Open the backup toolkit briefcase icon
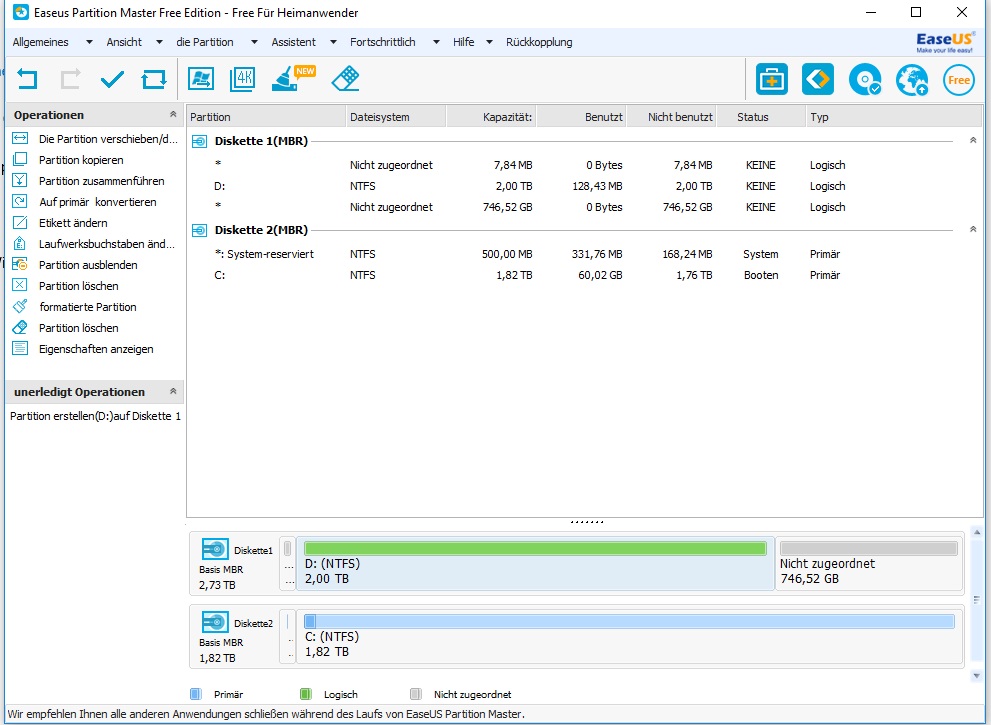 (x=772, y=80)
